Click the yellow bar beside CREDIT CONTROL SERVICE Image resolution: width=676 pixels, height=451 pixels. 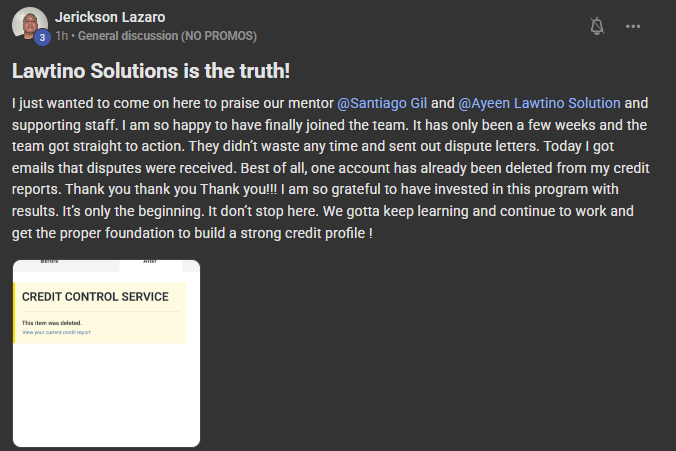(14, 313)
